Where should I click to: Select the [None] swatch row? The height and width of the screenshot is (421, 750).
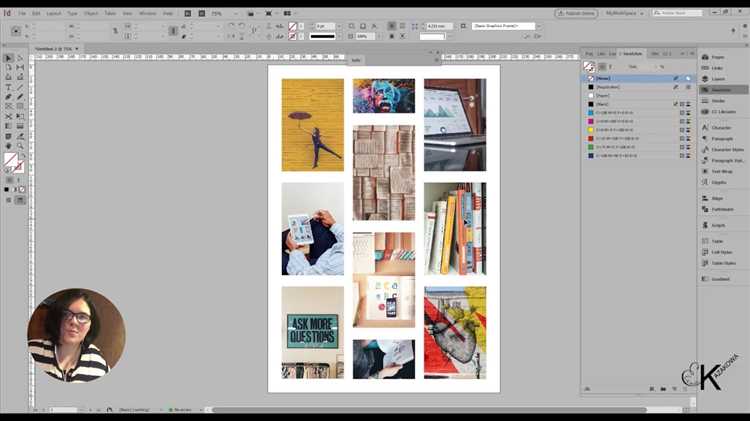click(638, 78)
